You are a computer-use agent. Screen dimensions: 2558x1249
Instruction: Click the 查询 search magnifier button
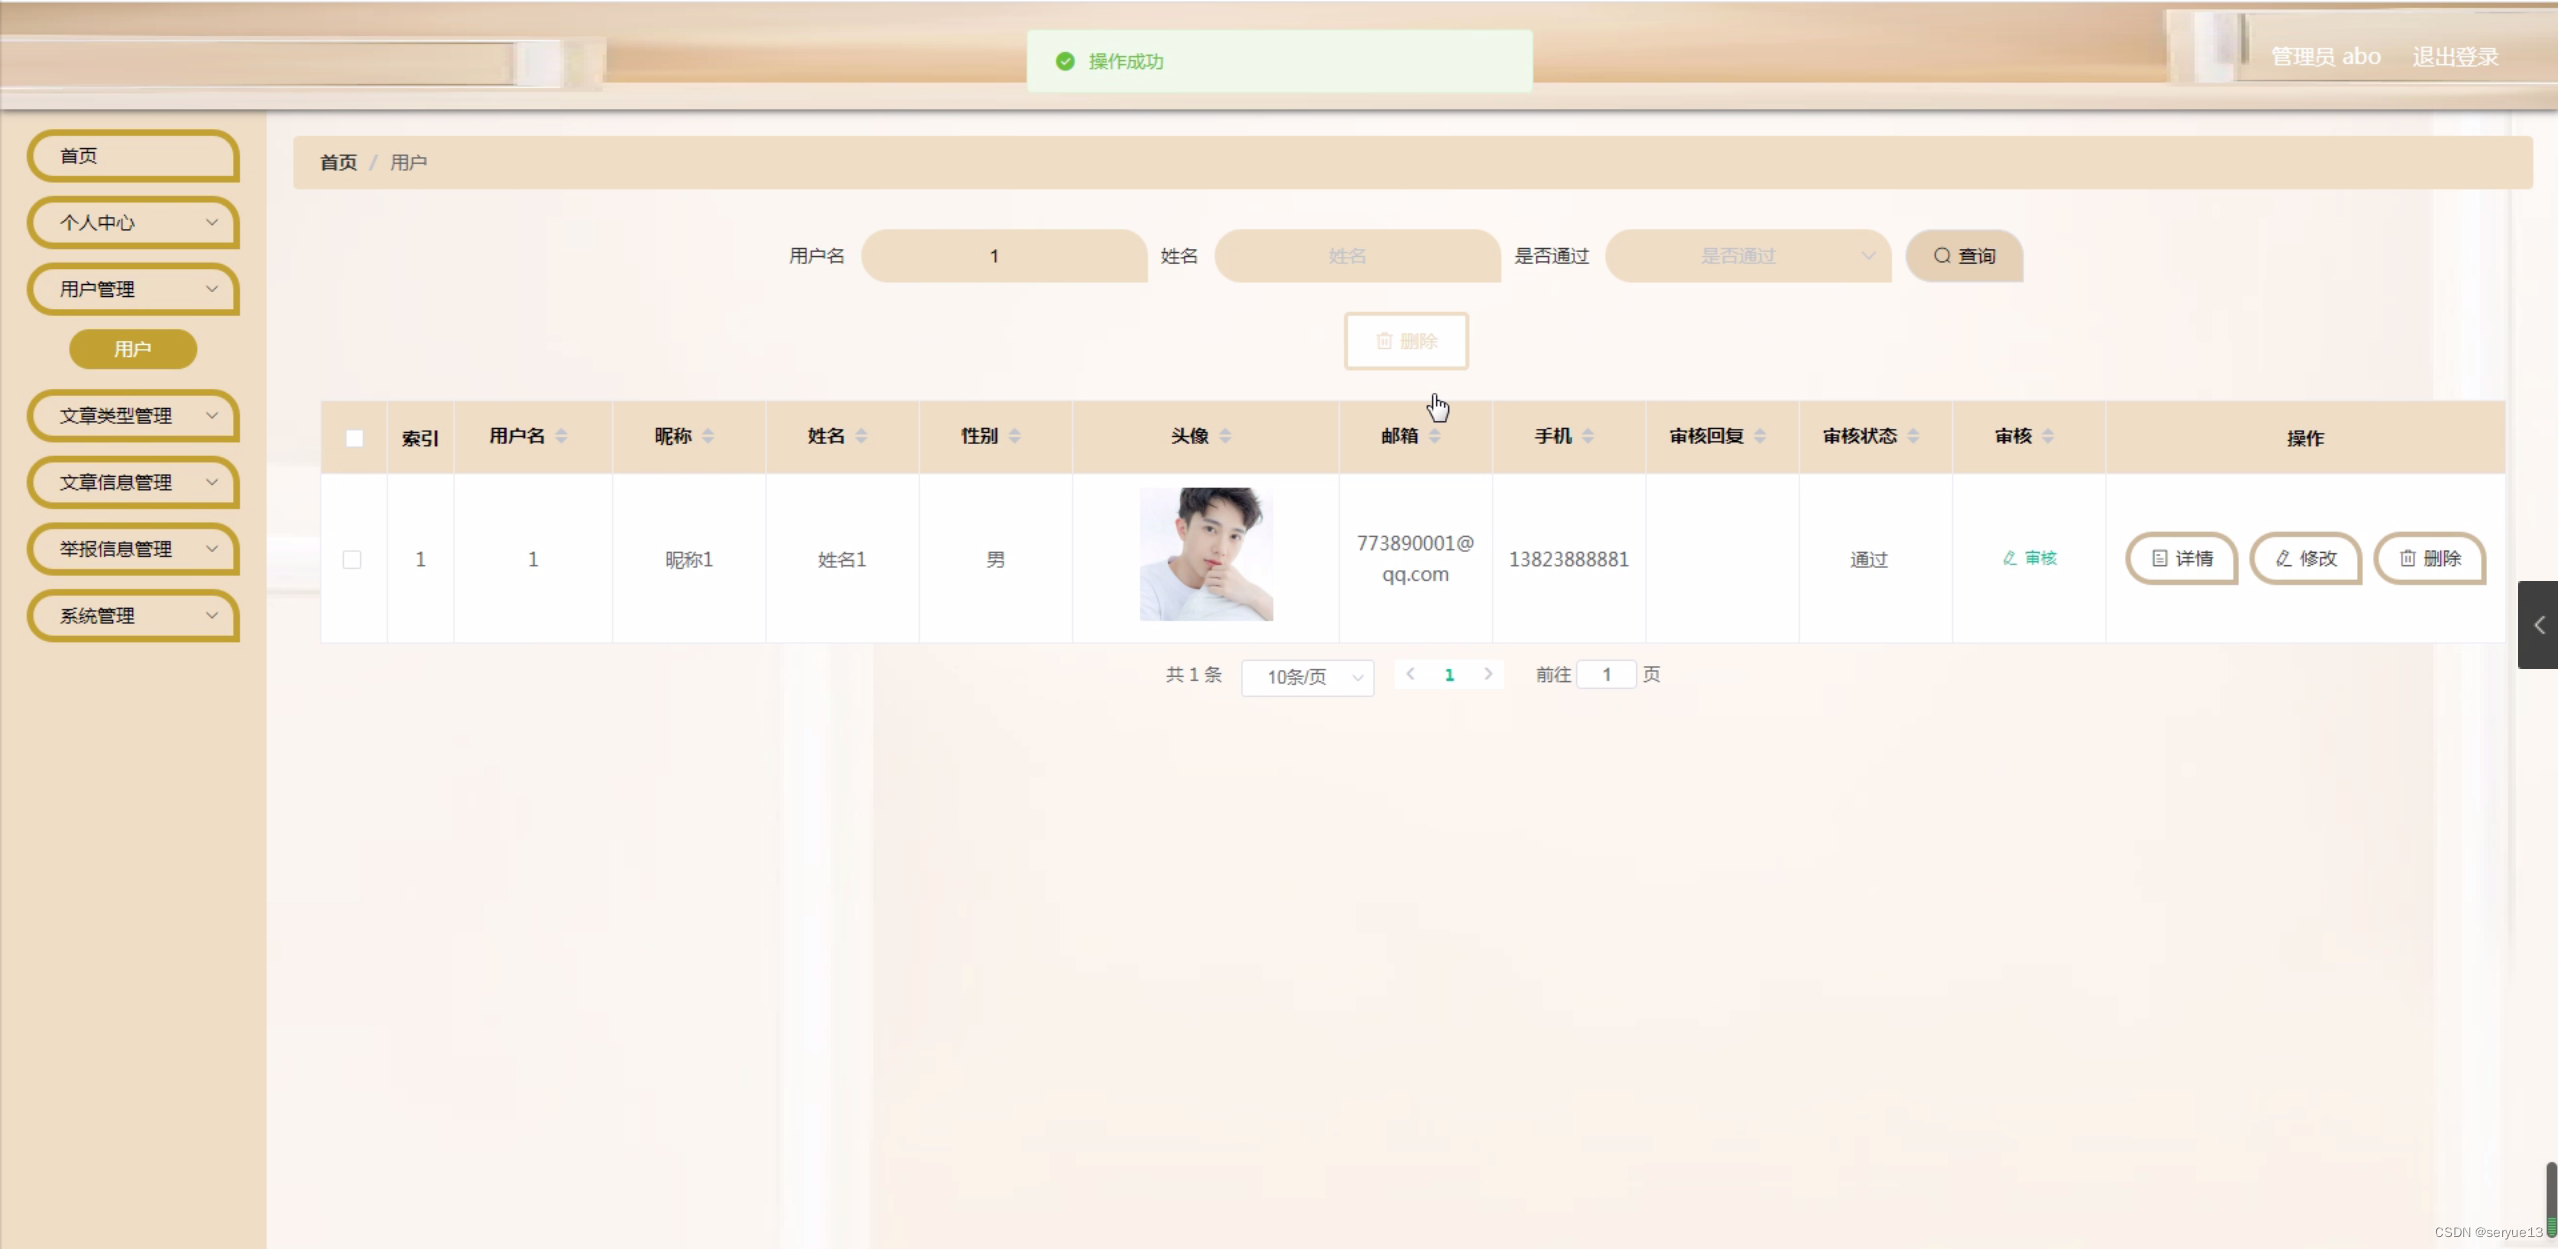click(x=1963, y=256)
